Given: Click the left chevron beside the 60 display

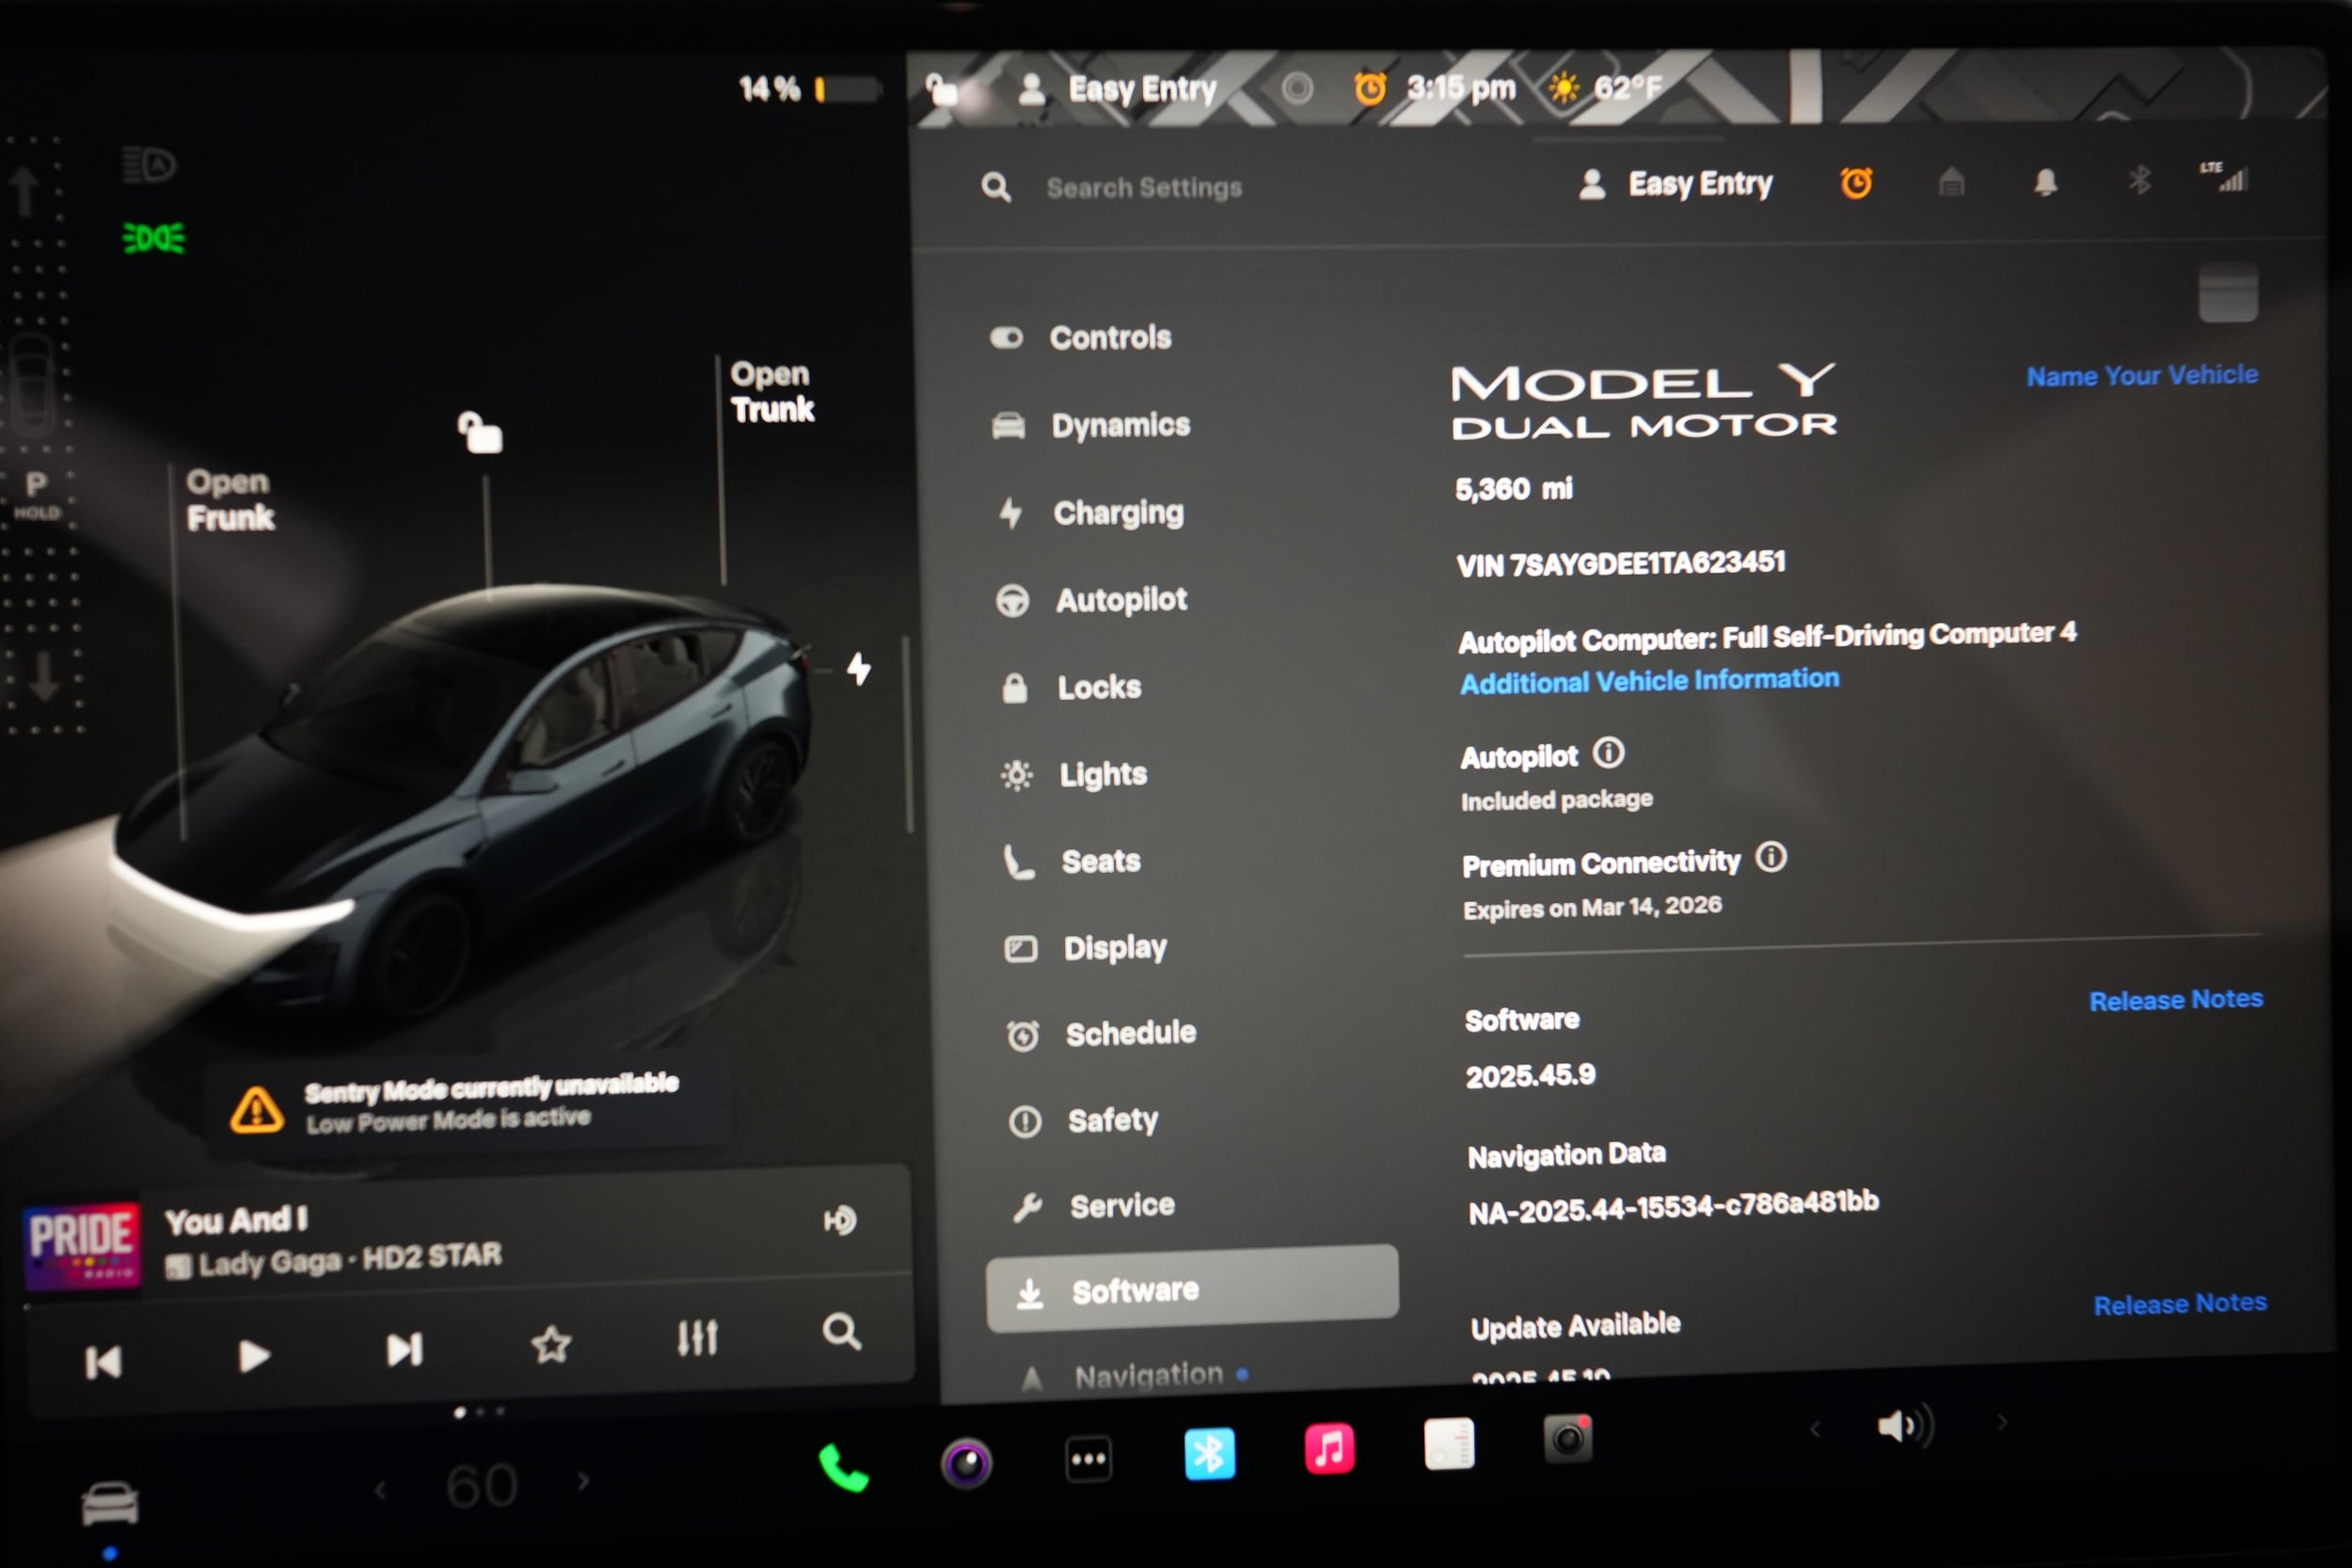Looking at the screenshot, I should [x=381, y=1487].
